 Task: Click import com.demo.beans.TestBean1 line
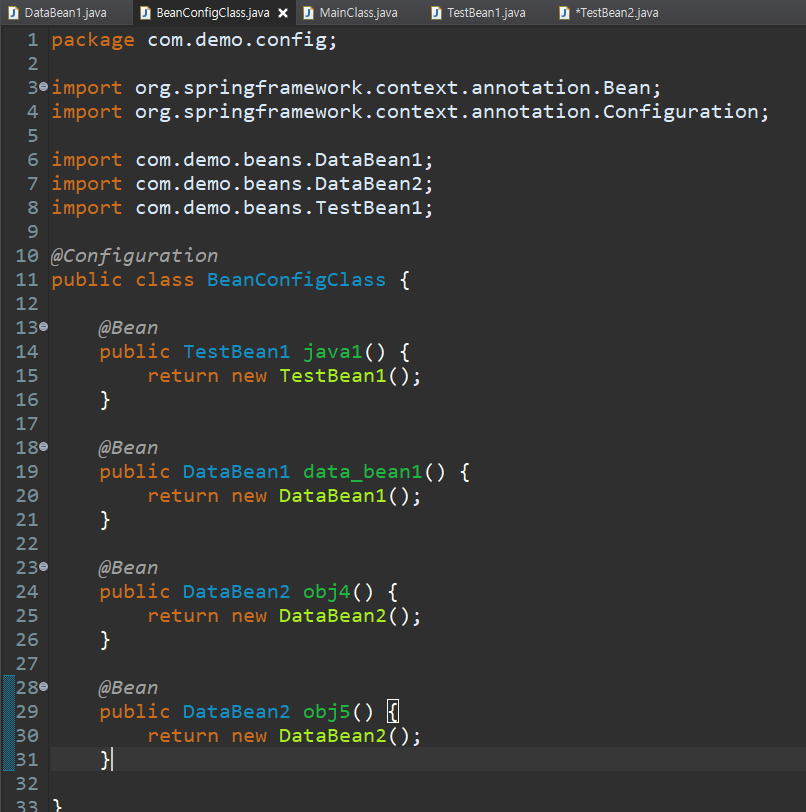point(242,208)
